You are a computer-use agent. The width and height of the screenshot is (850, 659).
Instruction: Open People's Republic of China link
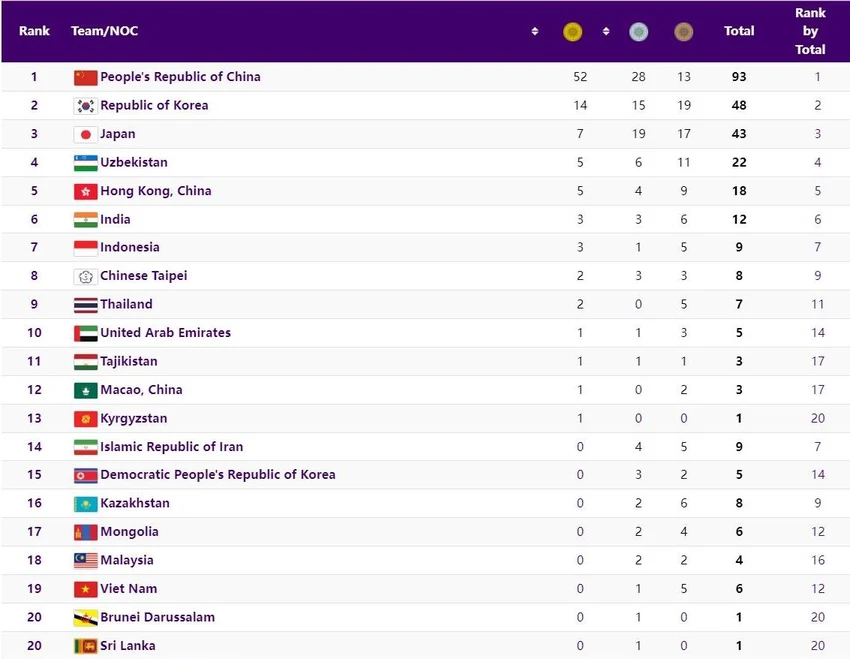pyautogui.click(x=180, y=77)
